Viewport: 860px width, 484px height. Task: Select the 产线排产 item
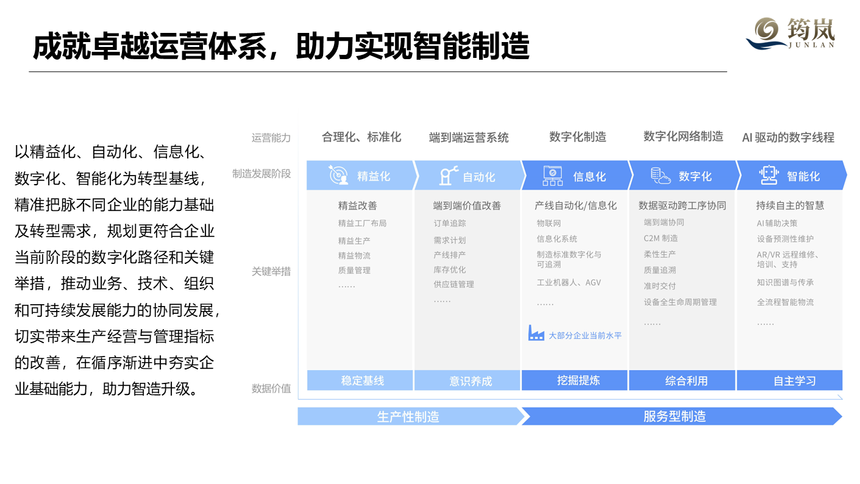click(x=450, y=255)
